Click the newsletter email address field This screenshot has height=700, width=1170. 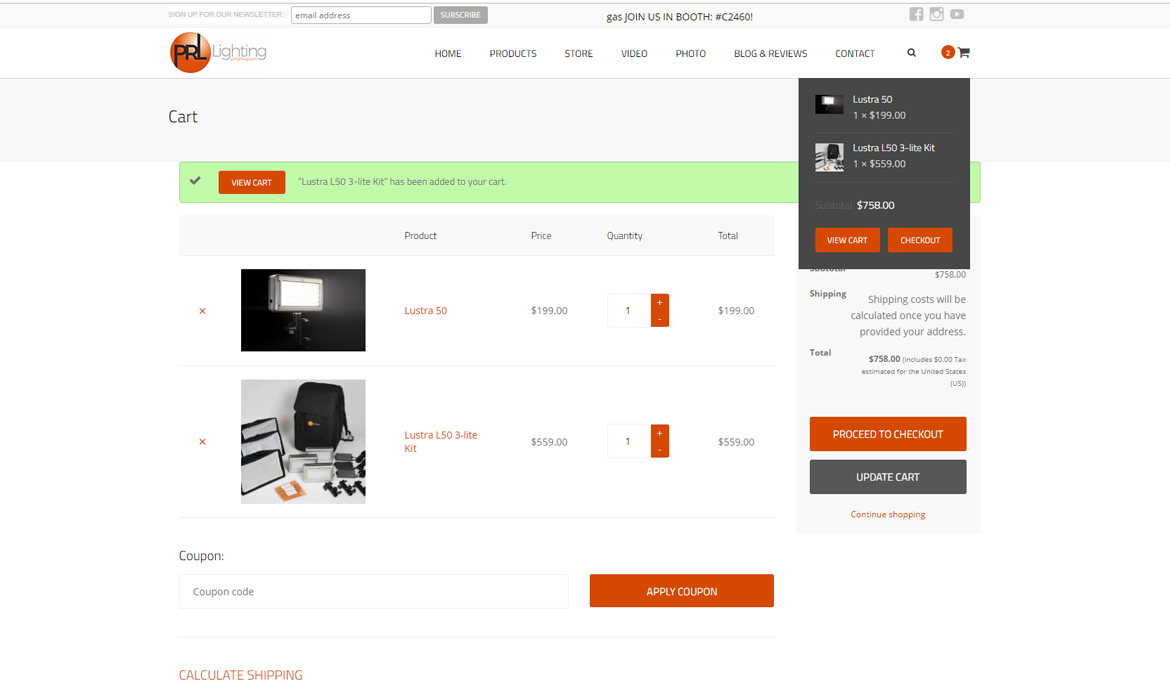361,15
